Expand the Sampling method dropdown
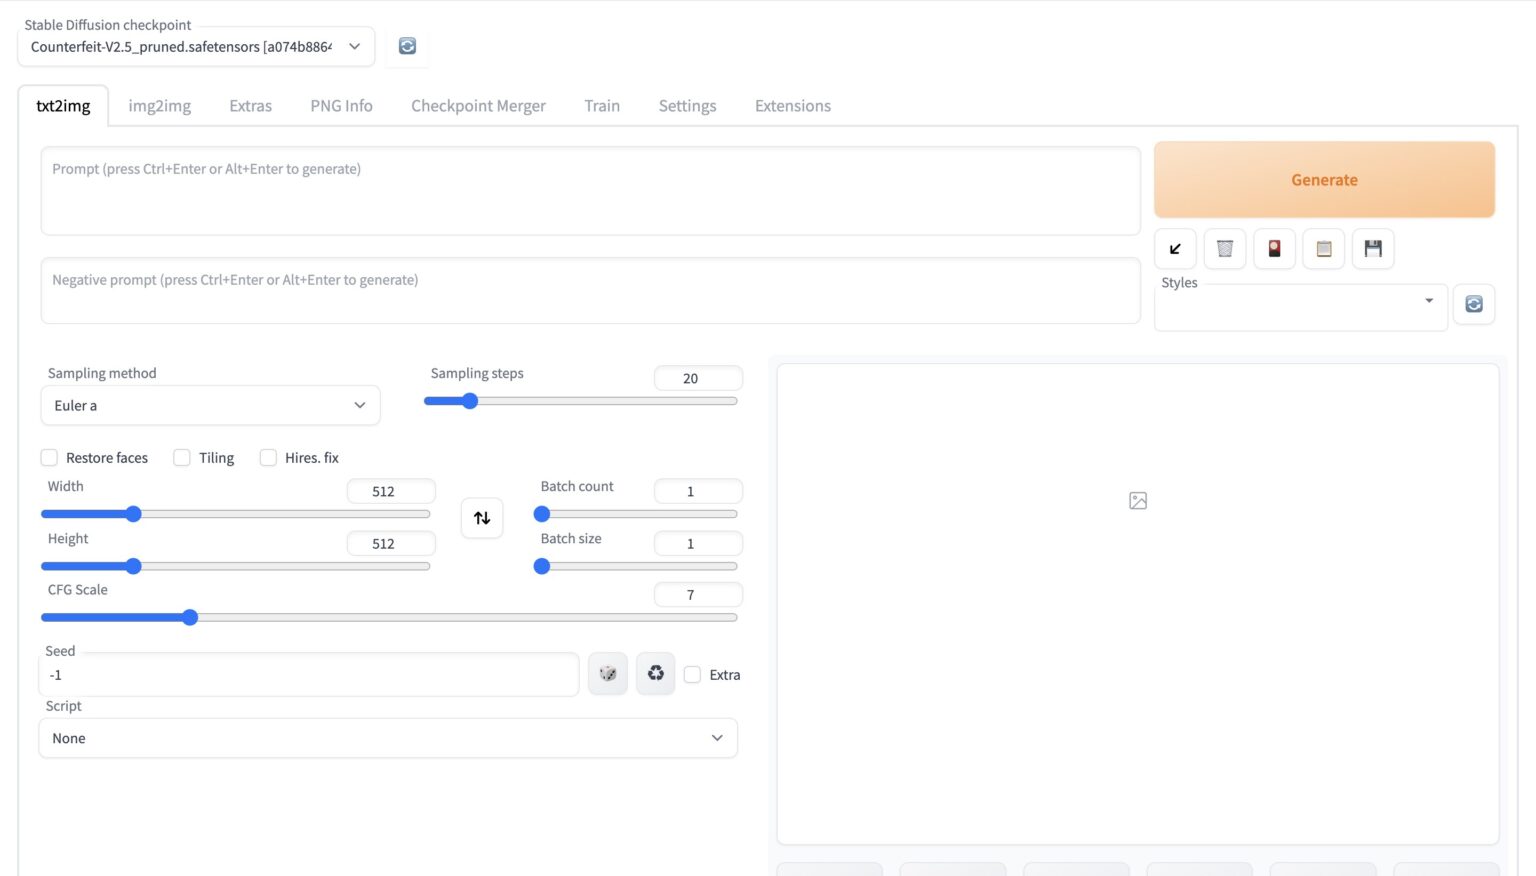Image resolution: width=1536 pixels, height=876 pixels. 210,406
